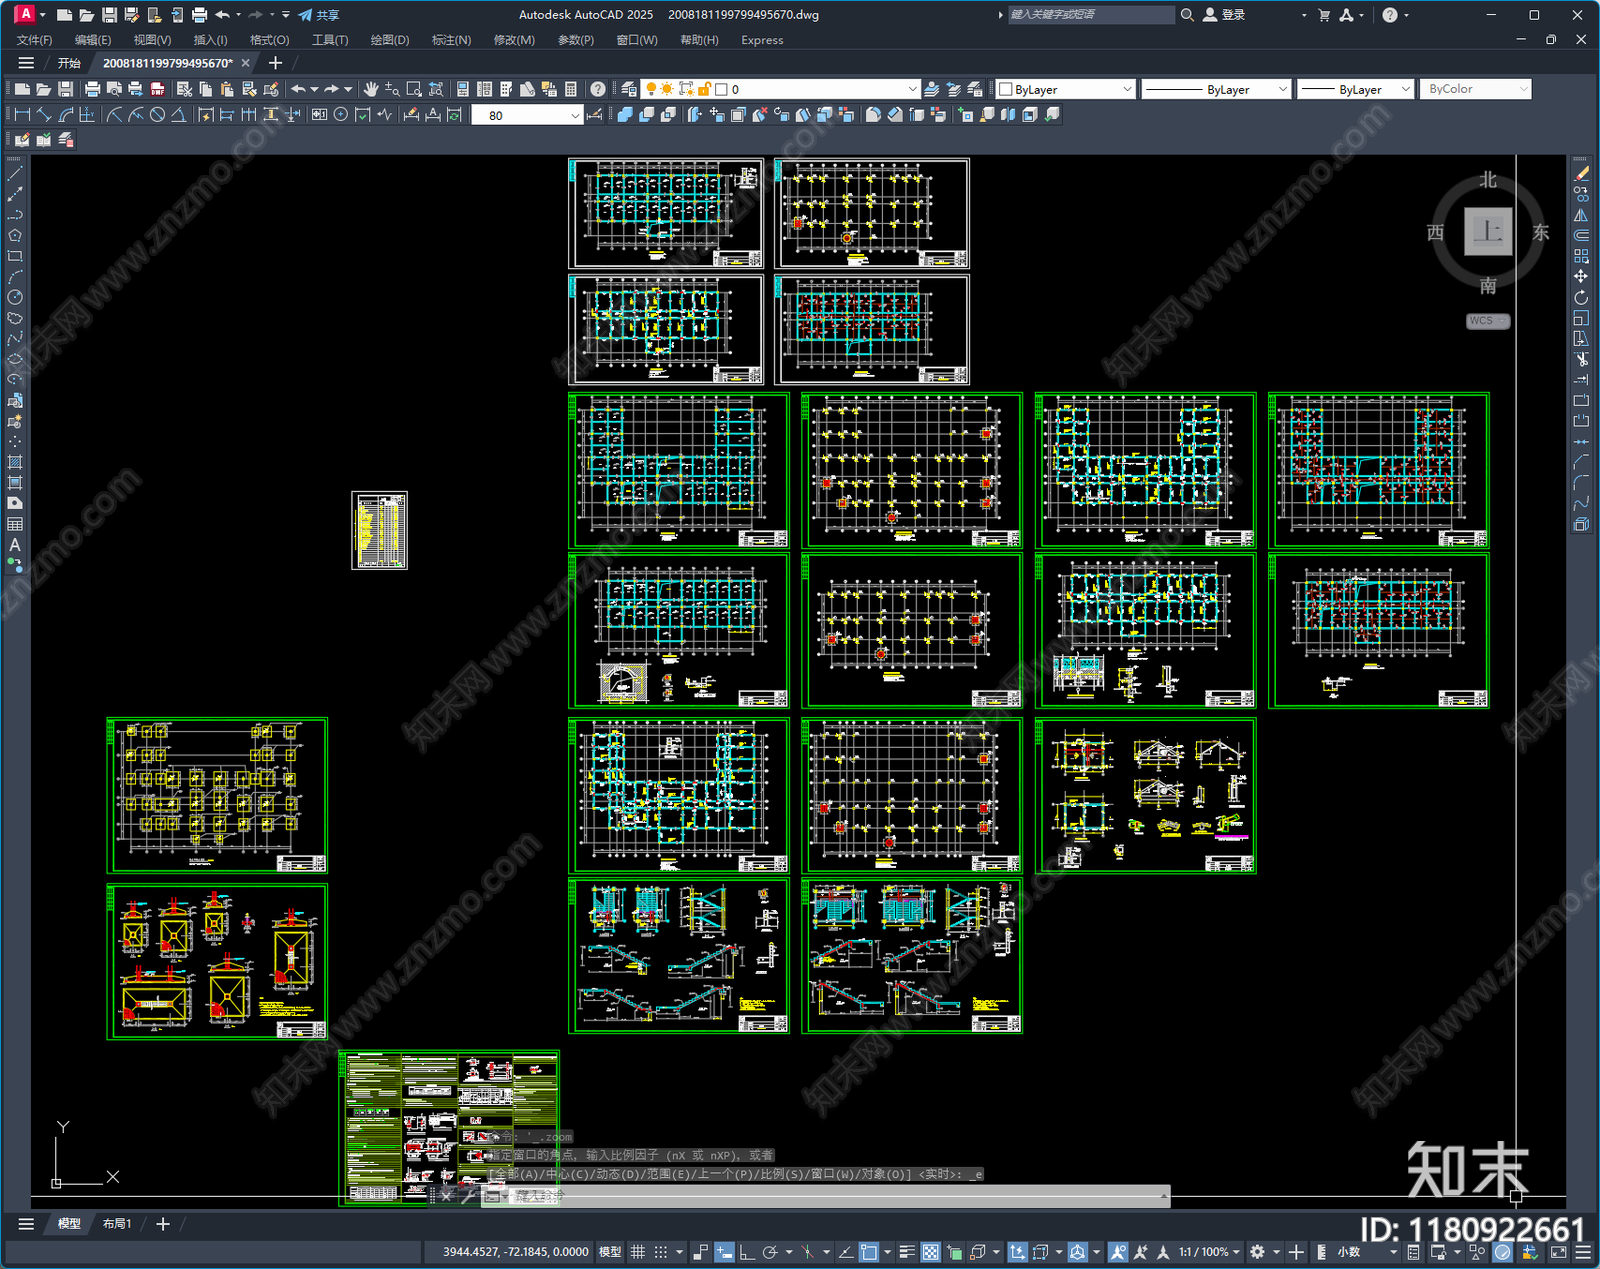1600x1269 pixels.
Task: Select the Pan hand tool
Action: [x=371, y=89]
